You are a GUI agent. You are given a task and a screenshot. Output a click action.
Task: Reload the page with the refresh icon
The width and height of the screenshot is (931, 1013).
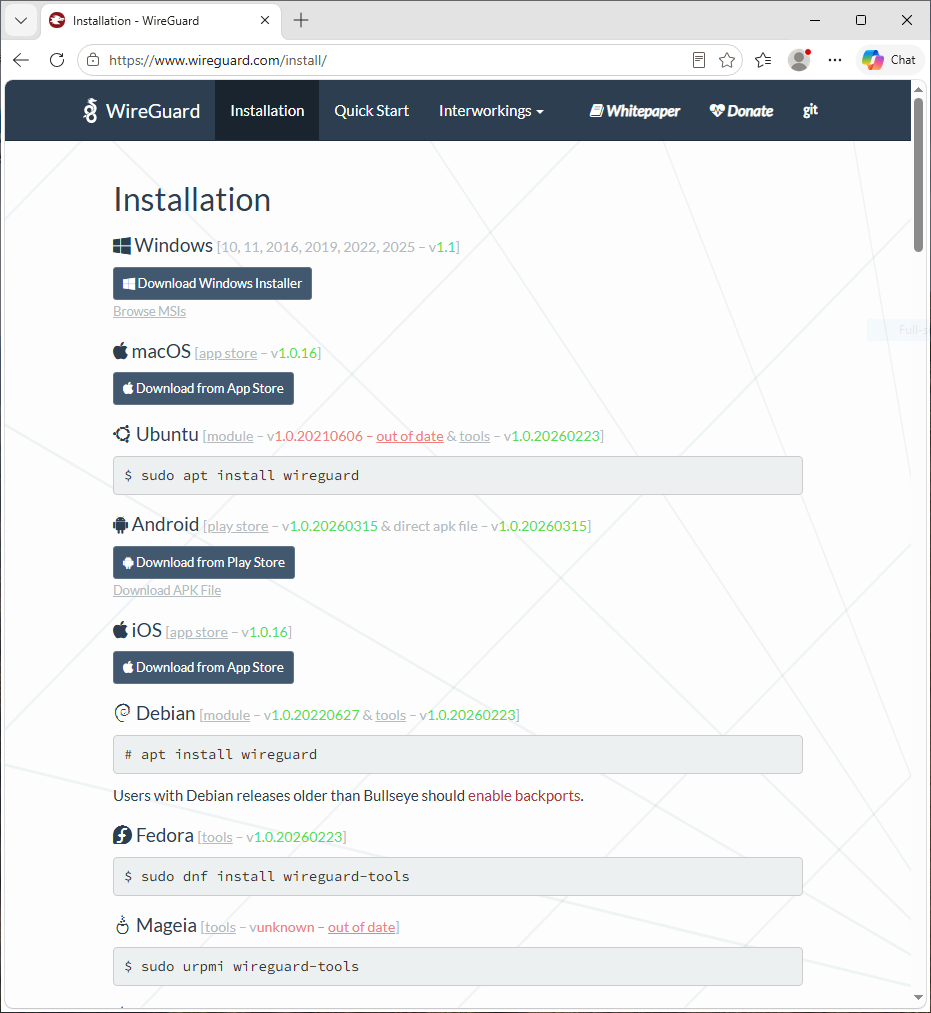pyautogui.click(x=57, y=60)
